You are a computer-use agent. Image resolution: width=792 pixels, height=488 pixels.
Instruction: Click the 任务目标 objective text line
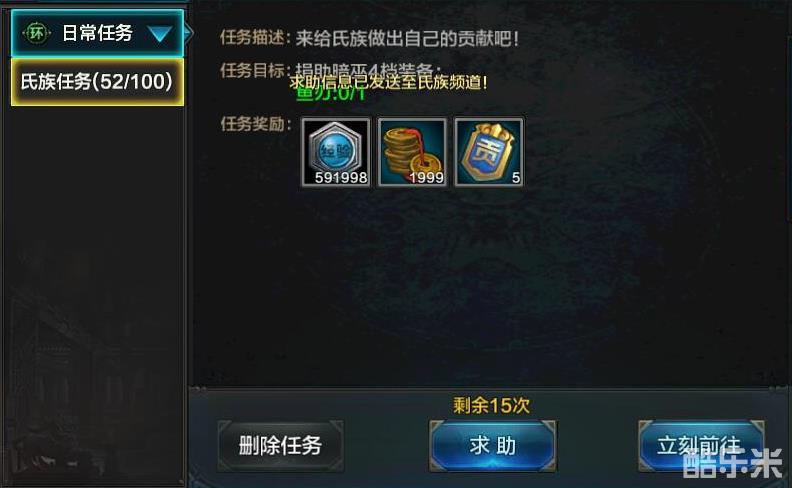tap(331, 70)
